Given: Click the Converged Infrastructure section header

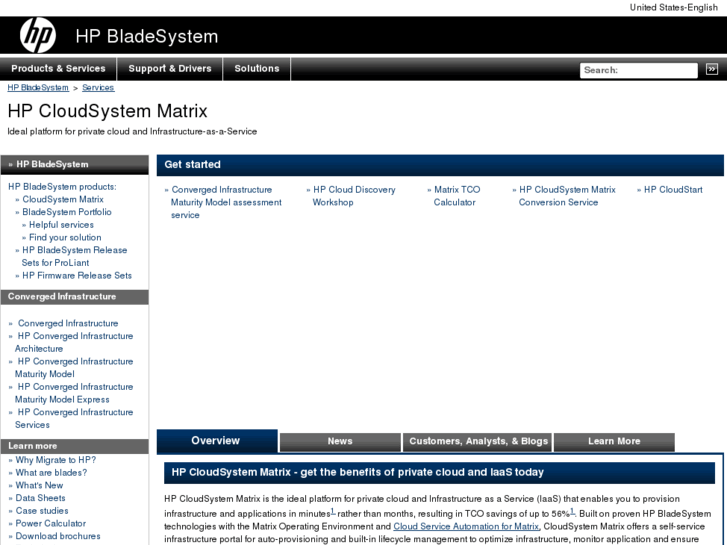Looking at the screenshot, I should pos(75,297).
